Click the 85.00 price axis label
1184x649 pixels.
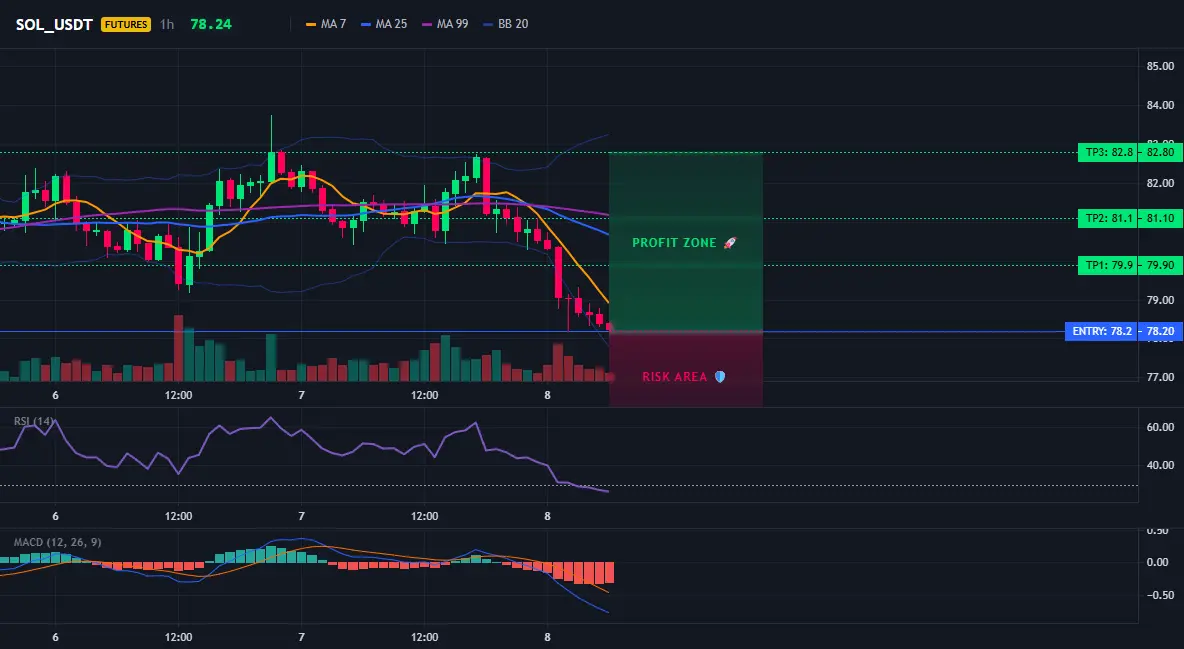tap(1161, 66)
